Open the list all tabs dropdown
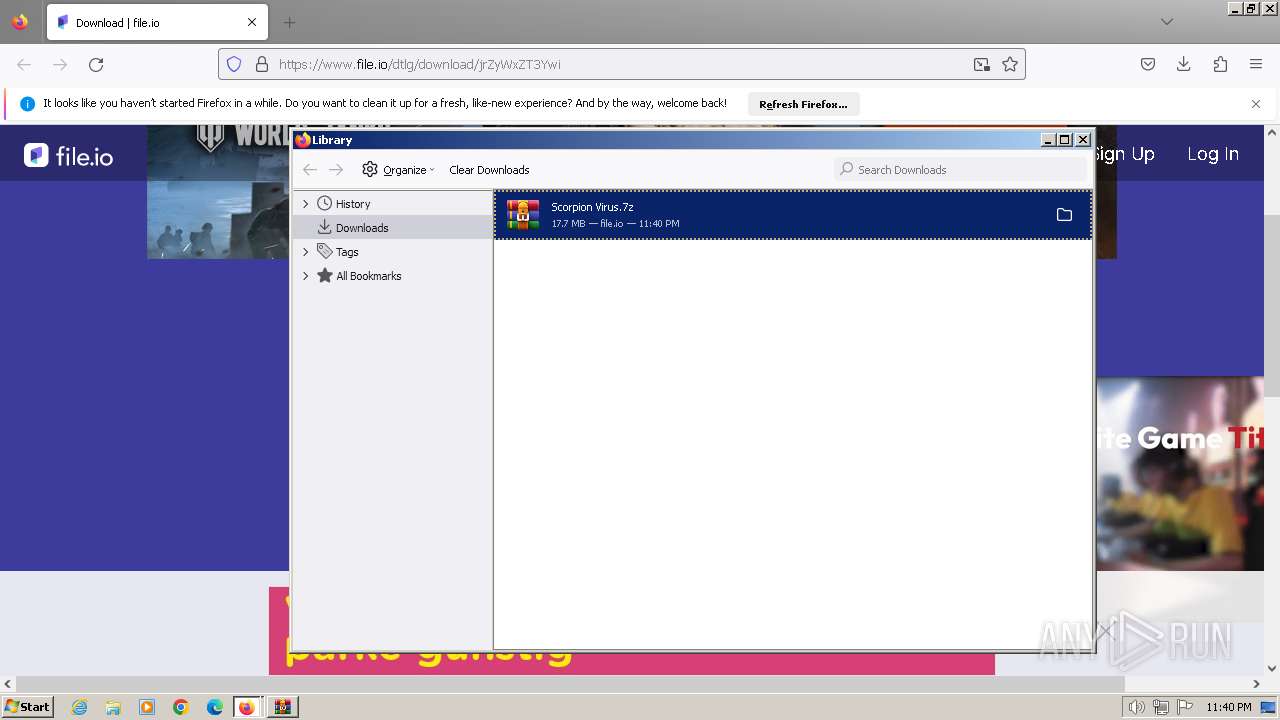This screenshot has height=720, width=1280. point(1167,22)
